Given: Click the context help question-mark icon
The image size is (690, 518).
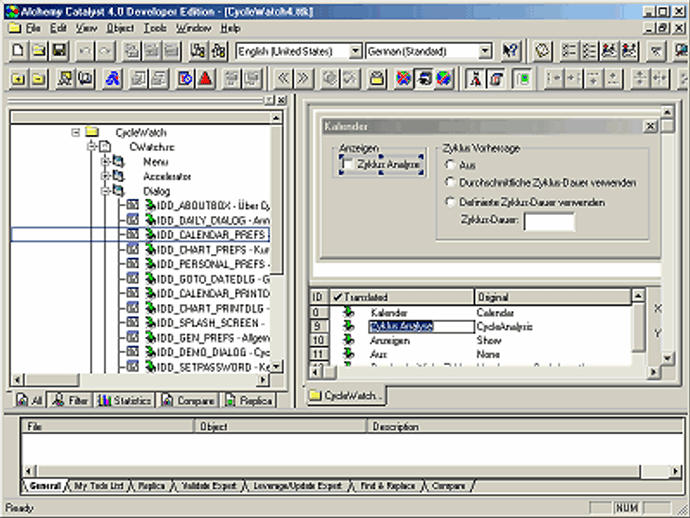Looking at the screenshot, I should pyautogui.click(x=511, y=51).
